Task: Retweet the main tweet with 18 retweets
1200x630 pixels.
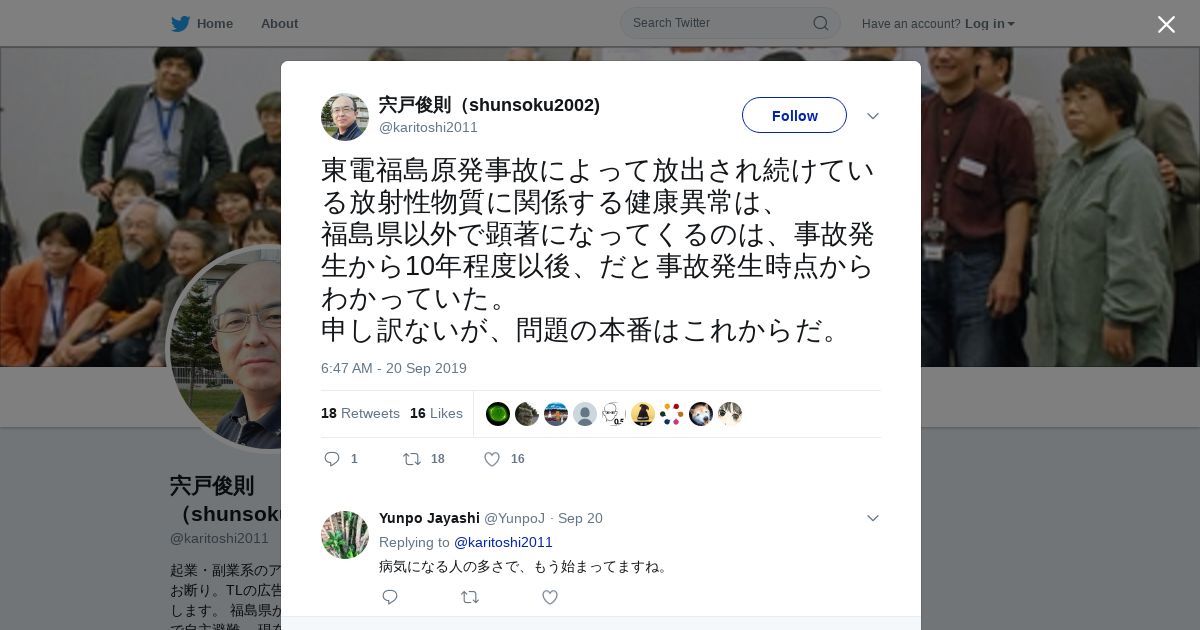Action: [x=411, y=459]
